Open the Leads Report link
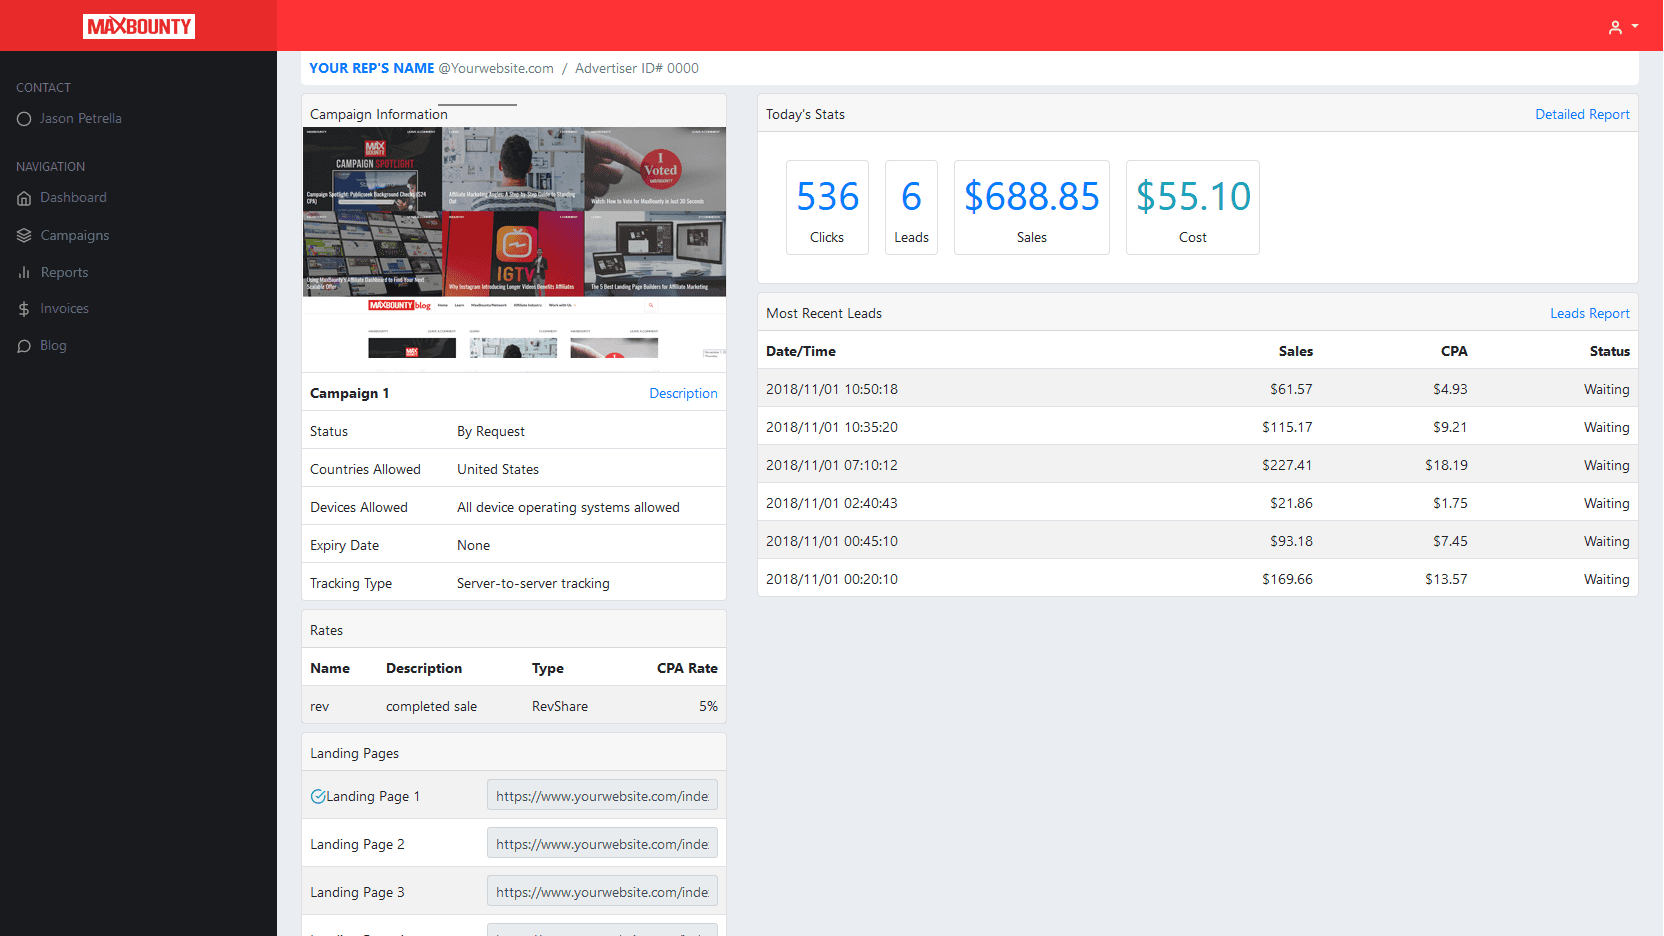Screen dimensions: 1664x936 click(1589, 314)
